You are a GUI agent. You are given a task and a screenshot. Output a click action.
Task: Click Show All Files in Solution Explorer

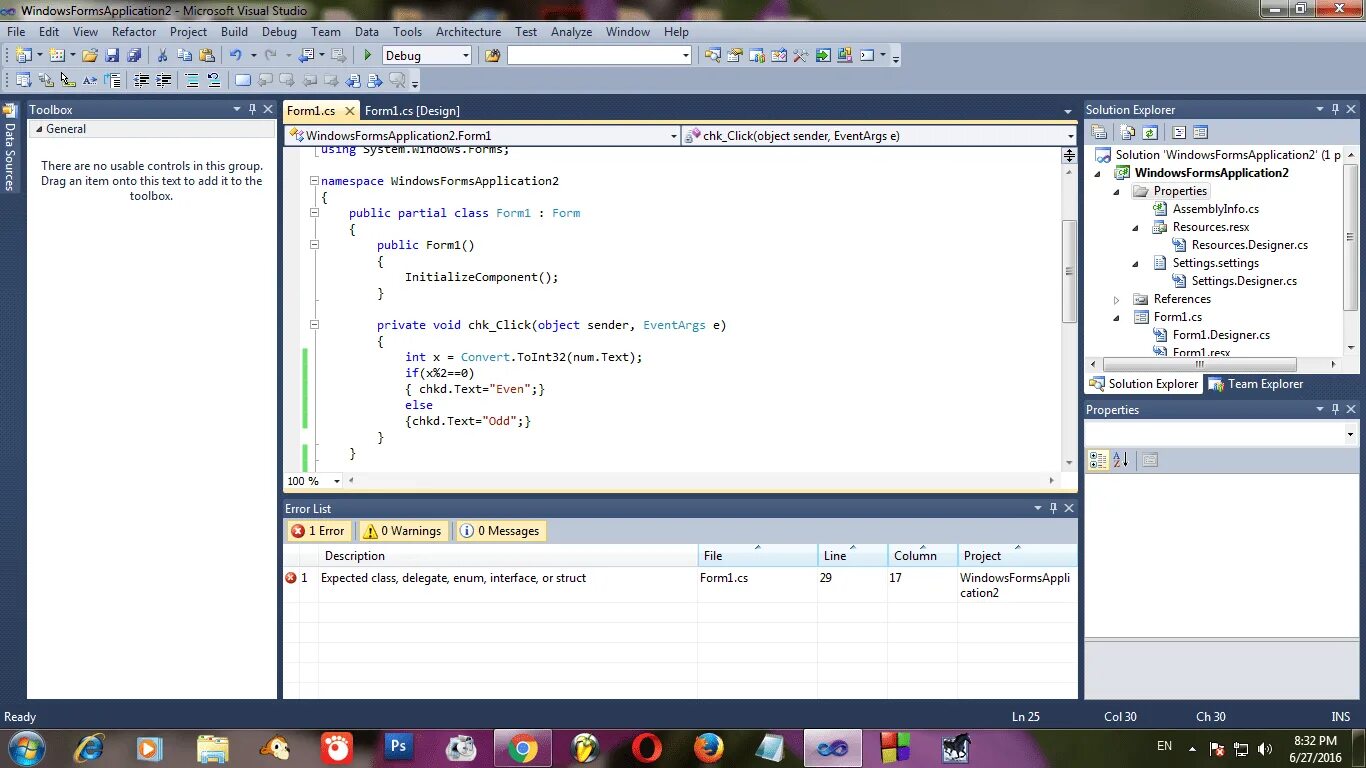click(1128, 132)
